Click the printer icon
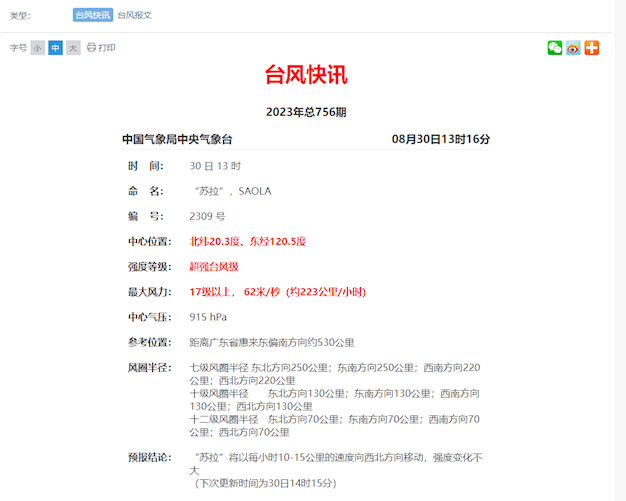The image size is (626, 501). (91, 47)
